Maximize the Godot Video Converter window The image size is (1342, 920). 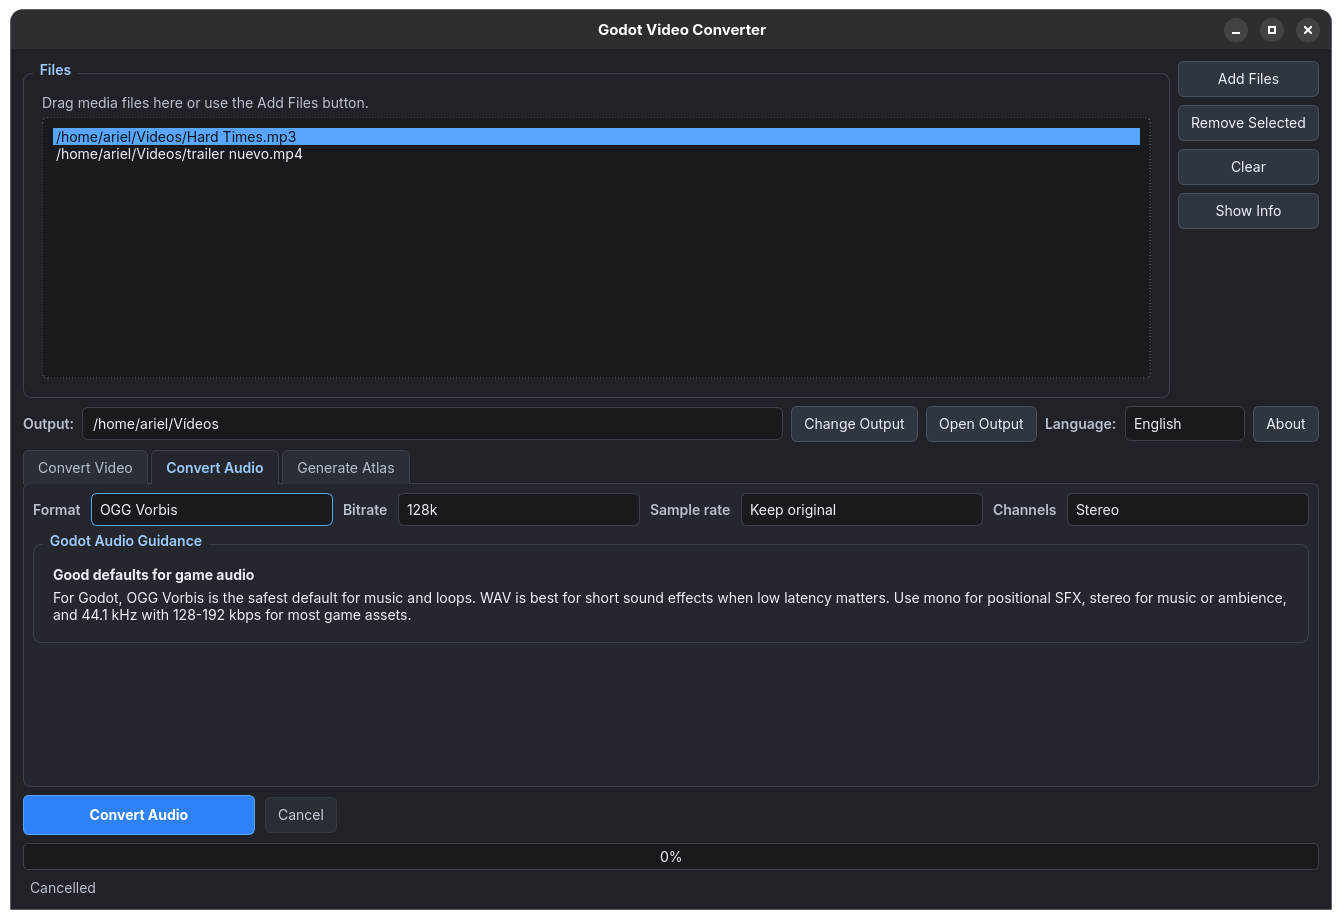click(x=1272, y=30)
